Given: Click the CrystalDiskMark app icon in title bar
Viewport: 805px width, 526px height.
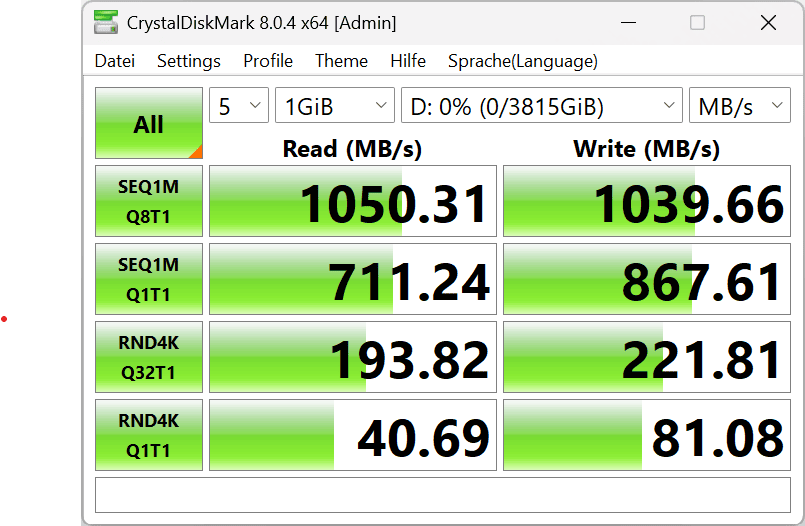Looking at the screenshot, I should tap(106, 22).
